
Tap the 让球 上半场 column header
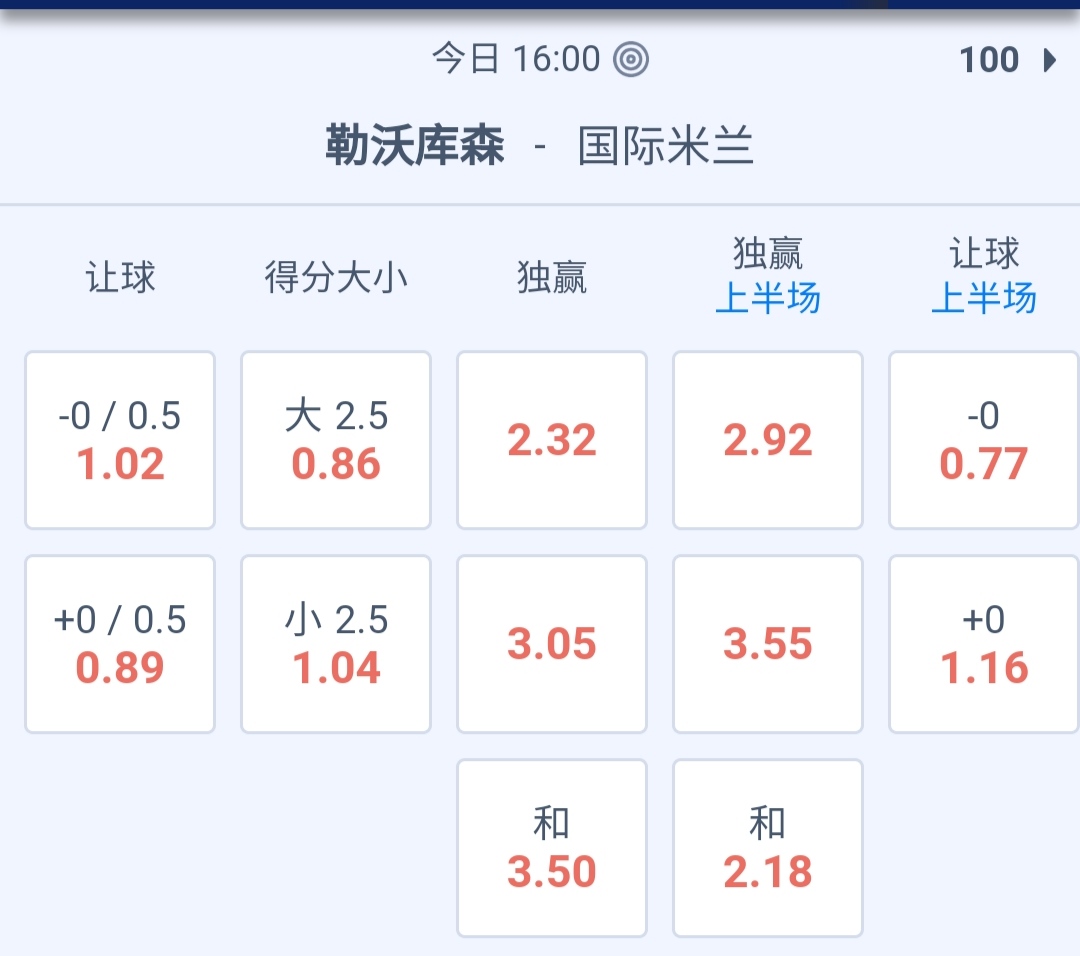[x=984, y=276]
